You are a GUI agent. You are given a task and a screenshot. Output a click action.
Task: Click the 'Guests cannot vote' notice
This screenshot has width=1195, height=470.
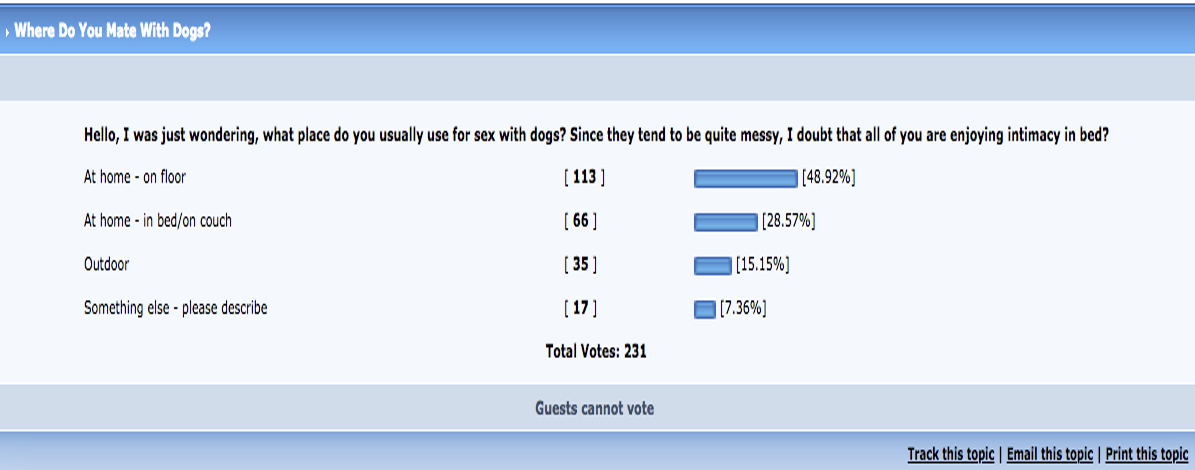coord(594,408)
